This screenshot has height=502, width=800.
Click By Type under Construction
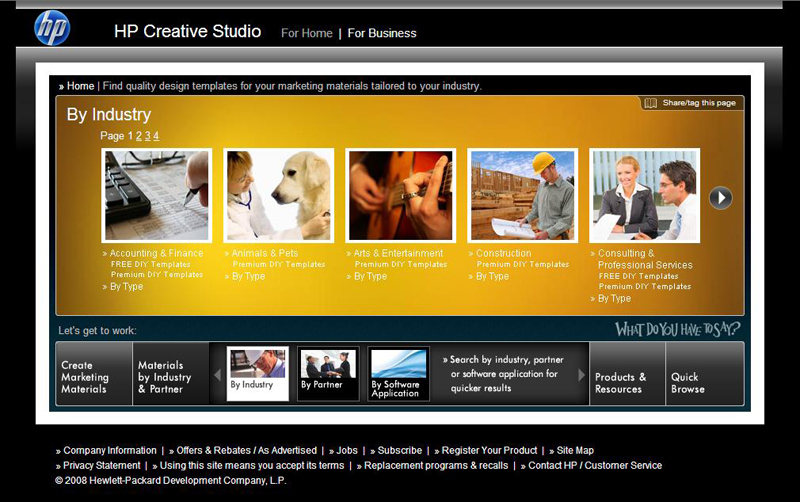point(492,276)
